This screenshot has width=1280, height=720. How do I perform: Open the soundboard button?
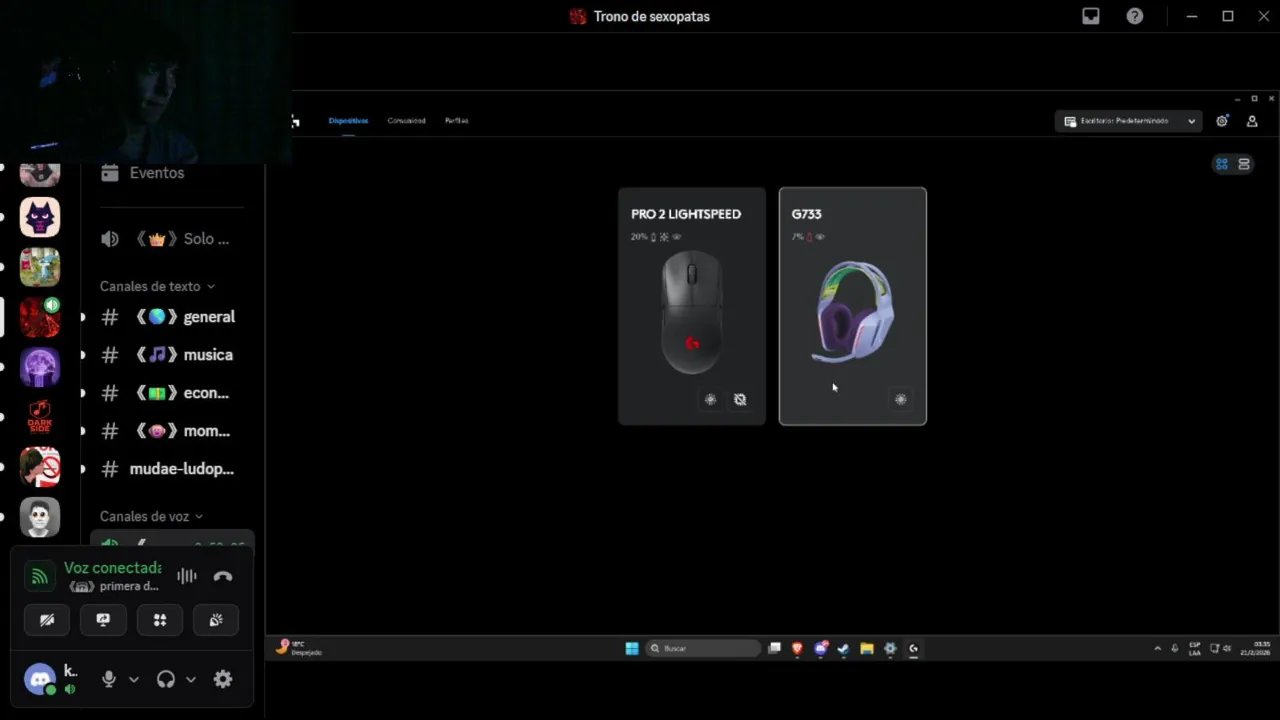click(215, 620)
